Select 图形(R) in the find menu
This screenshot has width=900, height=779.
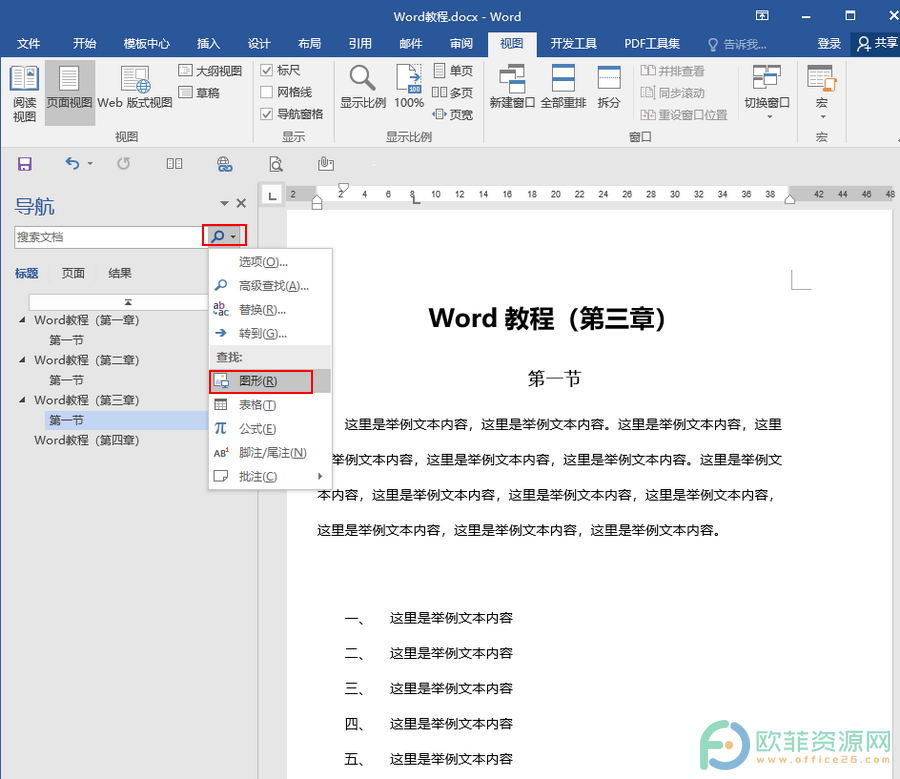coord(270,381)
